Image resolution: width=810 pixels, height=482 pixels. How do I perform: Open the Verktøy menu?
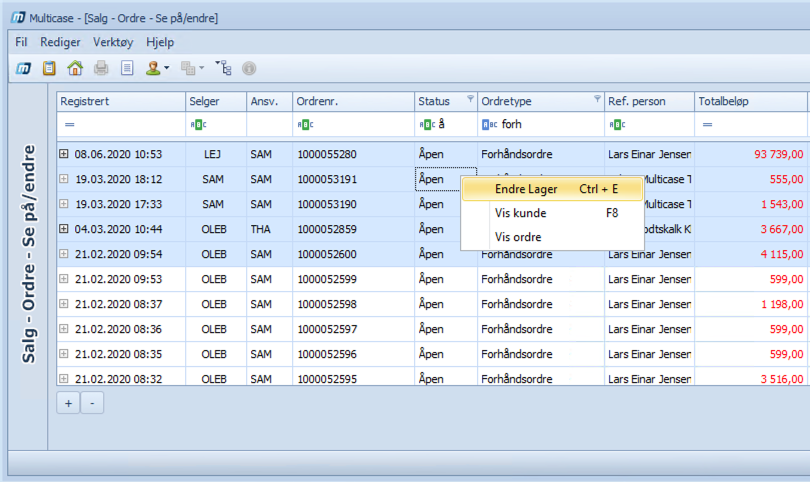pyautogui.click(x=113, y=42)
